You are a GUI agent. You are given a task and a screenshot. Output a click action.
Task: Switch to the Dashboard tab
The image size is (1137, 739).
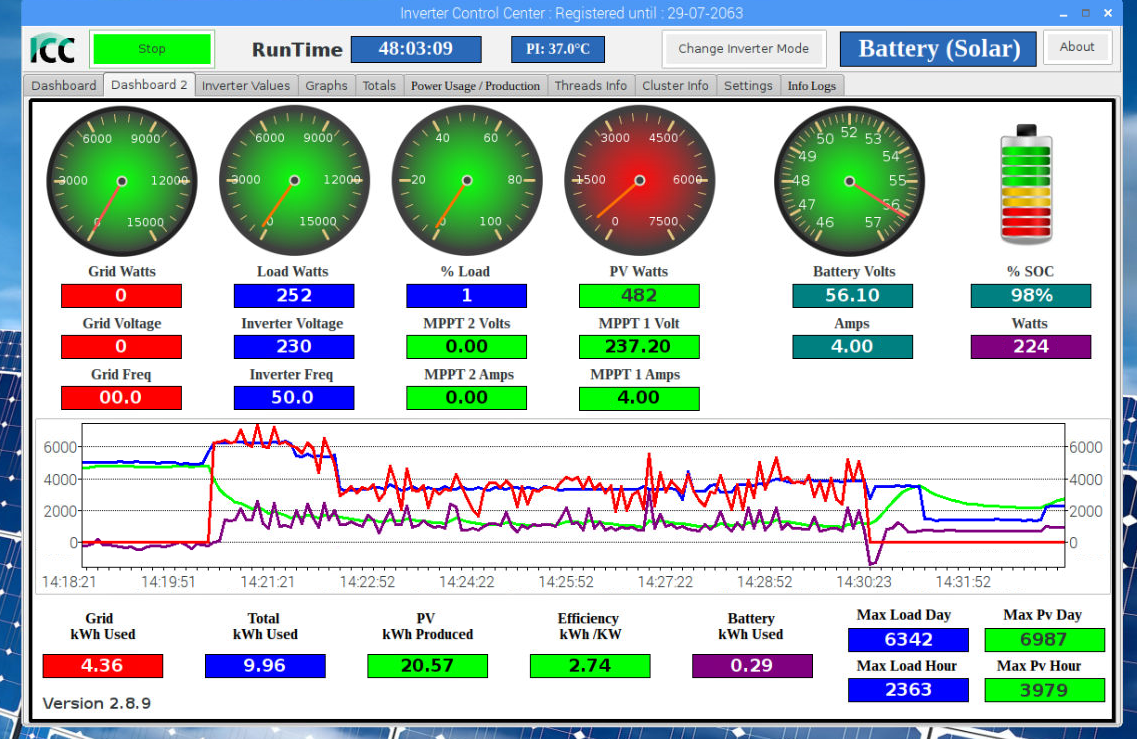click(64, 86)
